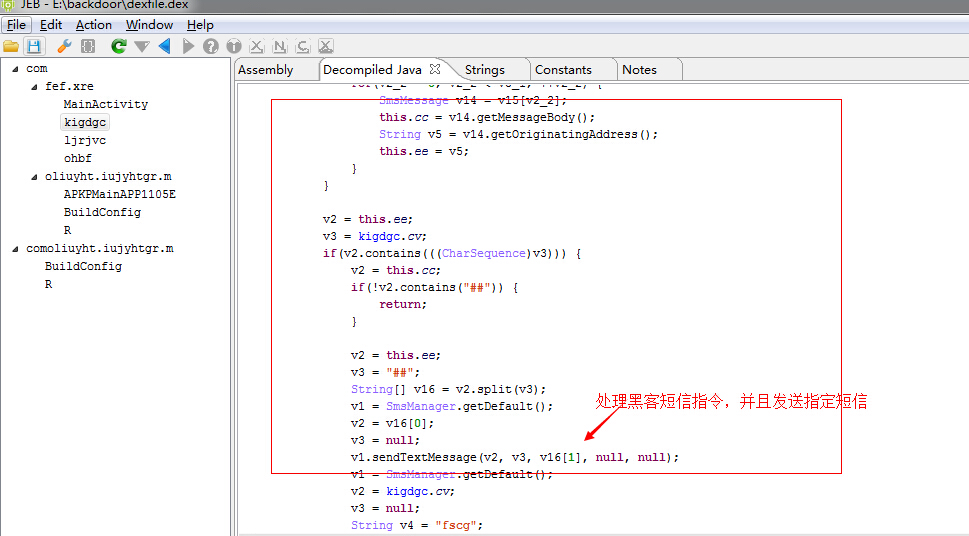
Task: Select BuildConfig under oliuyht.iujyhtgr.m
Action: coord(102,212)
